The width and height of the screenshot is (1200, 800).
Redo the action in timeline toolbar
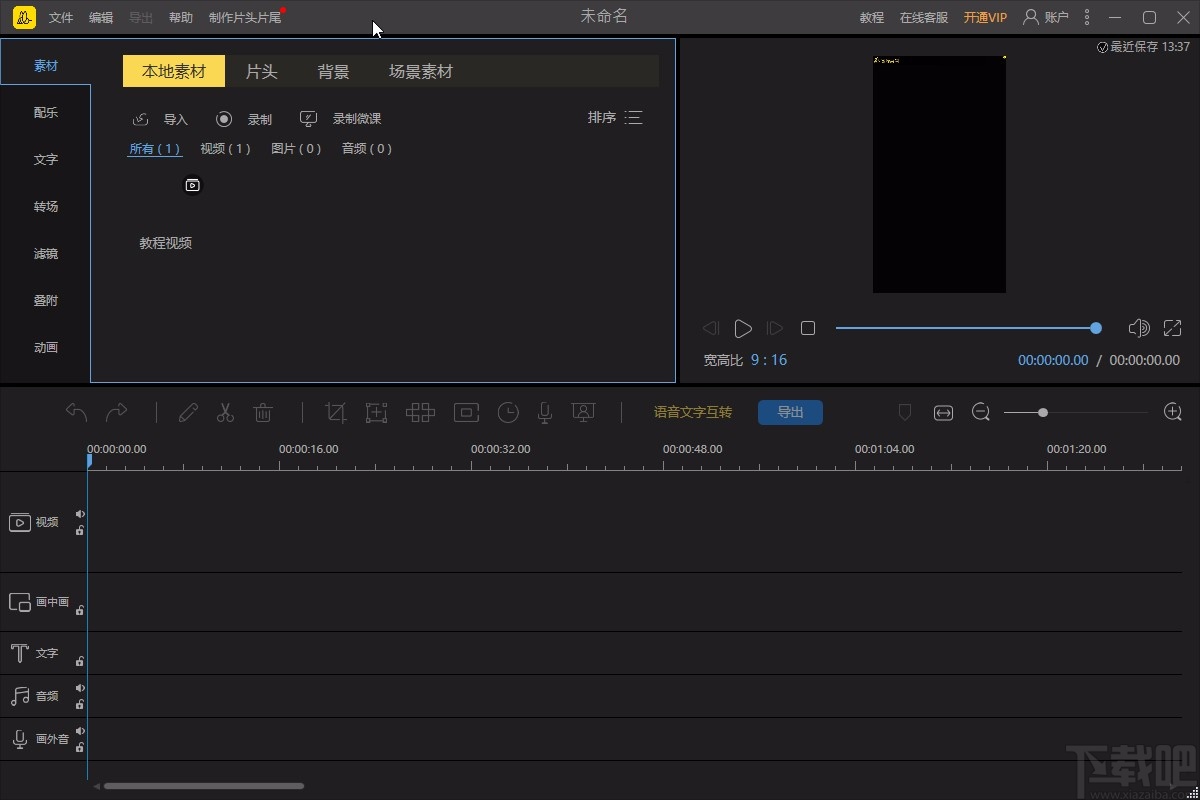(x=117, y=412)
